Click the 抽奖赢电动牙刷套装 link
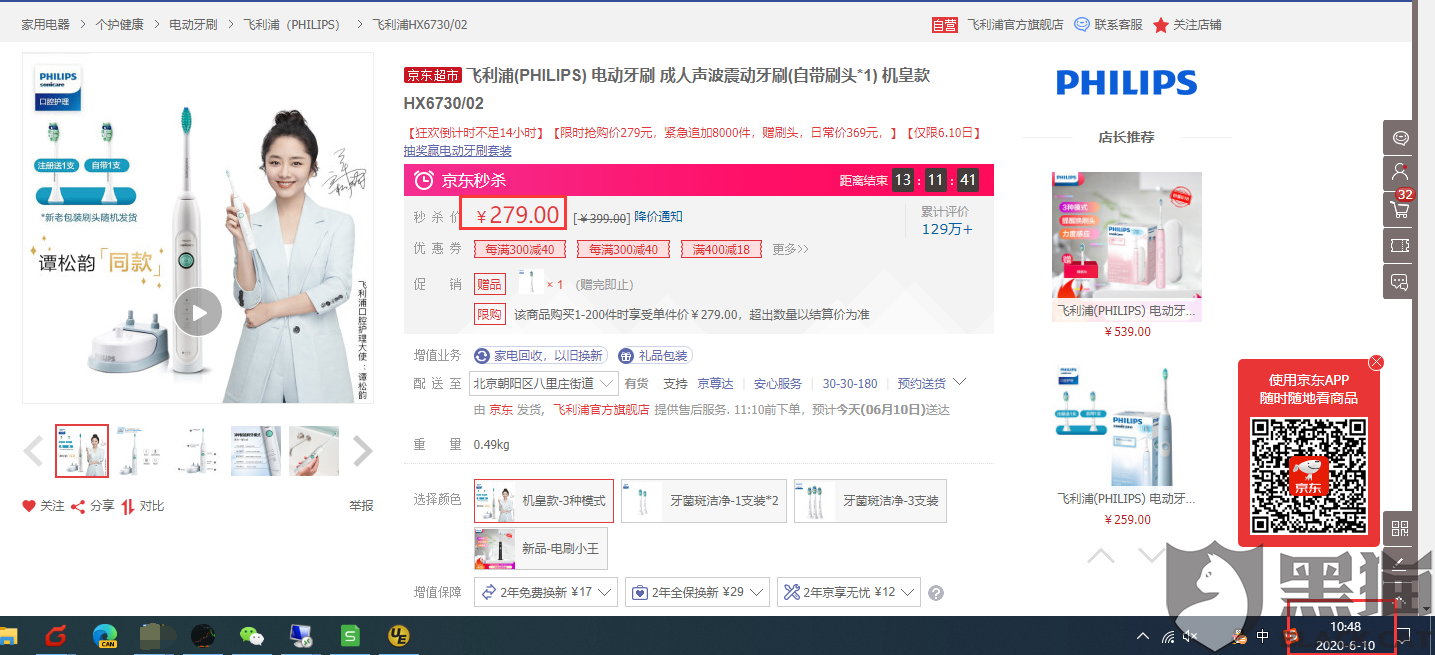 [x=457, y=151]
